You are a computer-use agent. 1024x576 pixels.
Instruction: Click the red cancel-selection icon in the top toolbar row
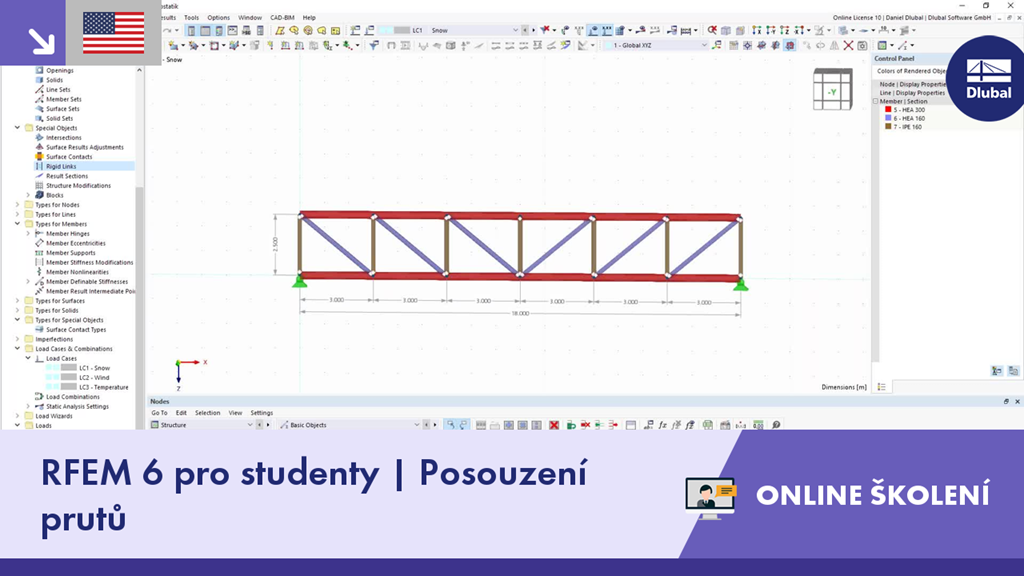pos(712,30)
